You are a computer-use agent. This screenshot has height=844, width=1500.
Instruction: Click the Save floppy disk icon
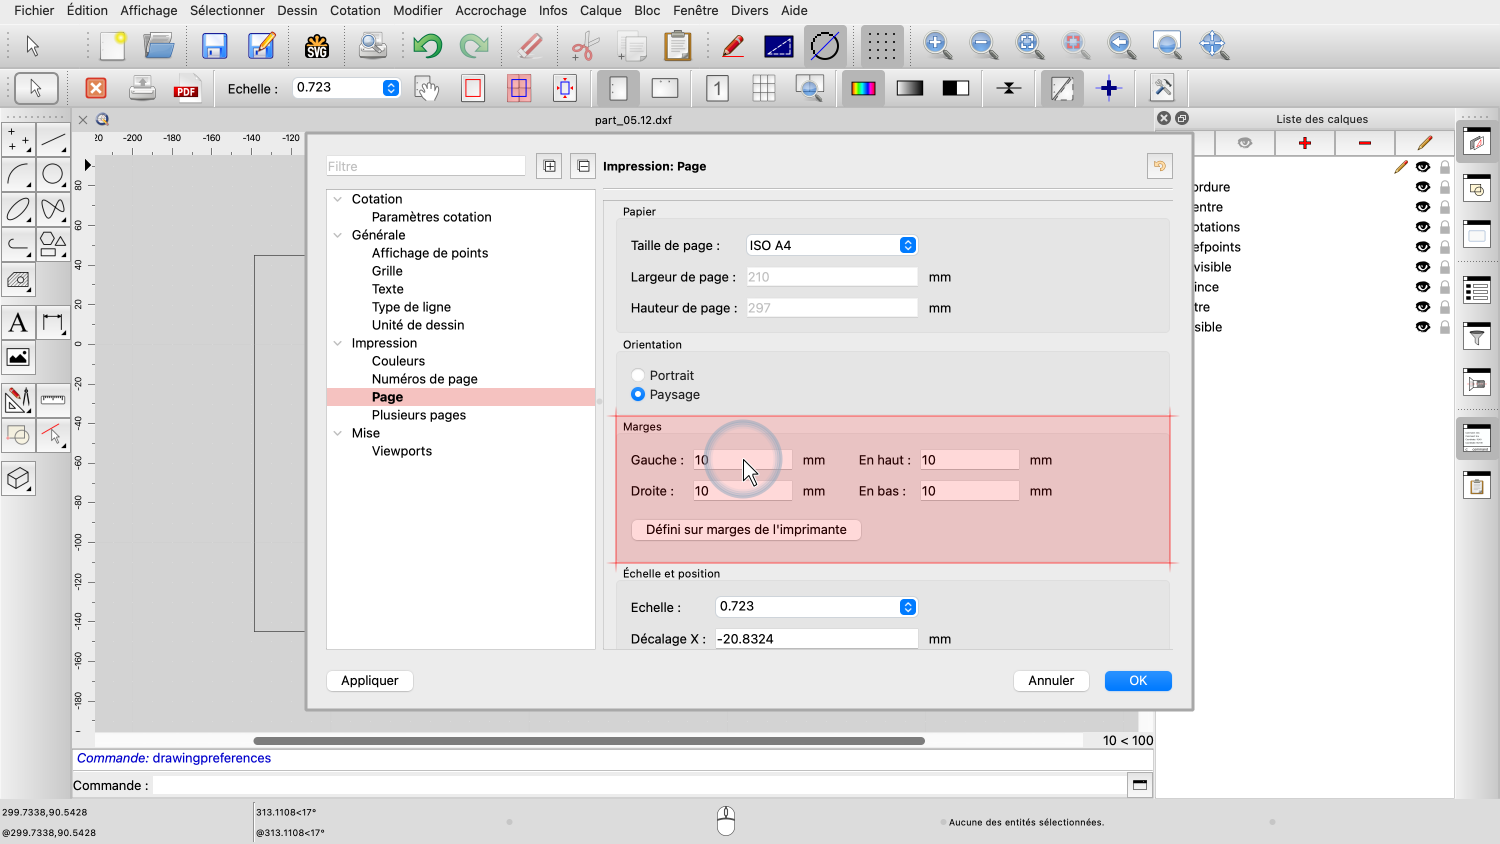[214, 46]
